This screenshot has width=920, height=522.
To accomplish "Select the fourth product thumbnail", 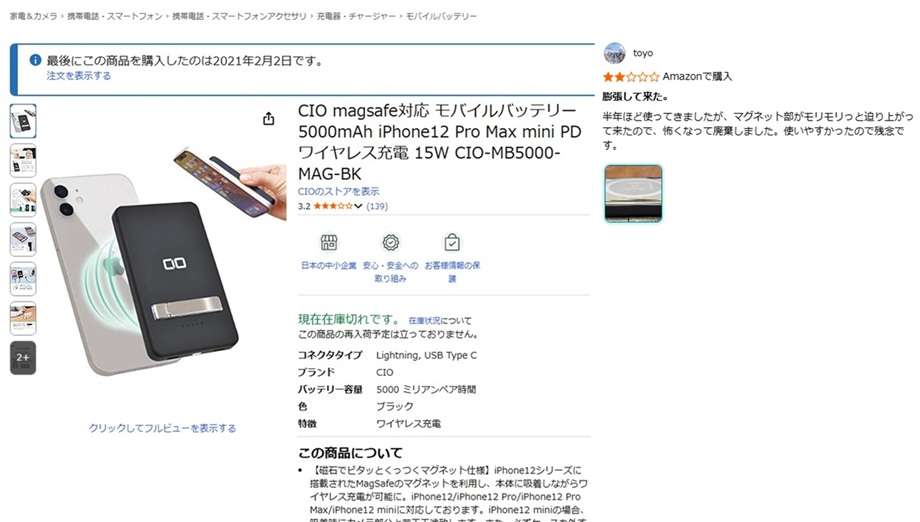I will (x=23, y=239).
